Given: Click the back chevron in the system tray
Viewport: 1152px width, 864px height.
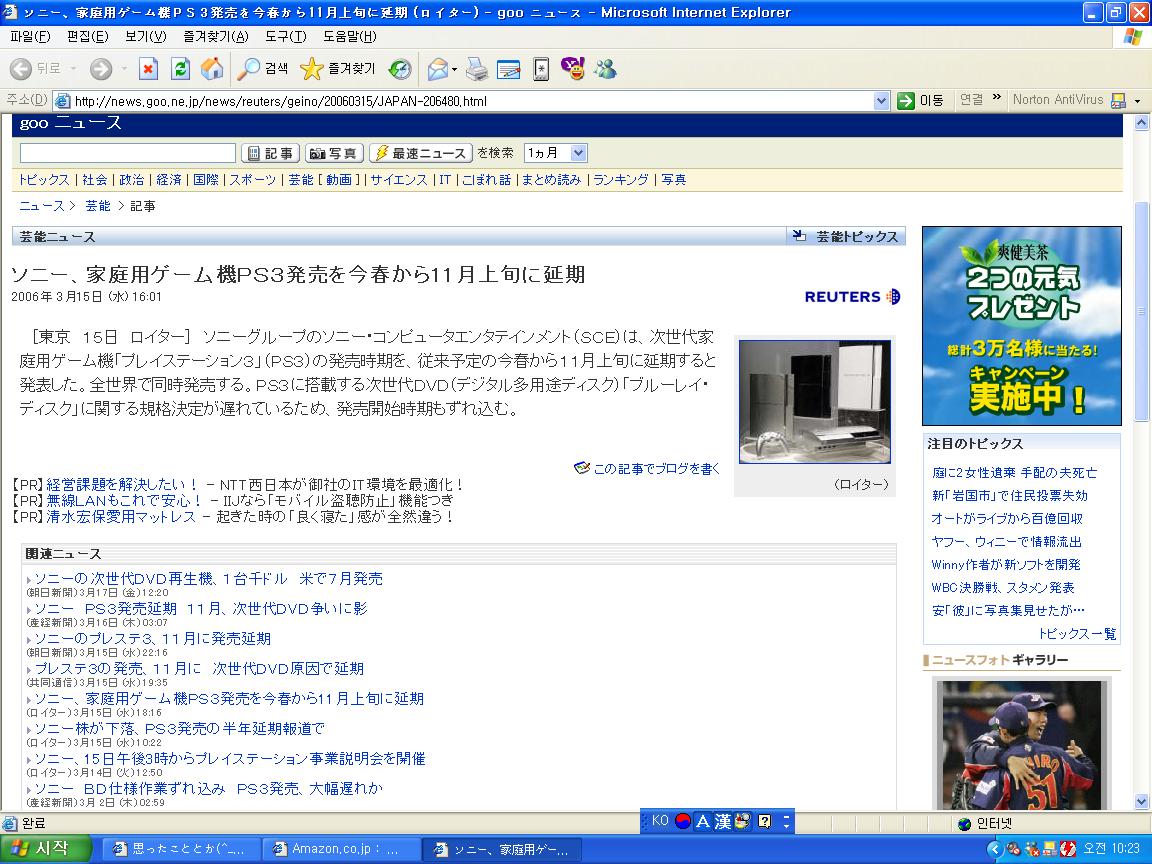Looking at the screenshot, I should [995, 849].
